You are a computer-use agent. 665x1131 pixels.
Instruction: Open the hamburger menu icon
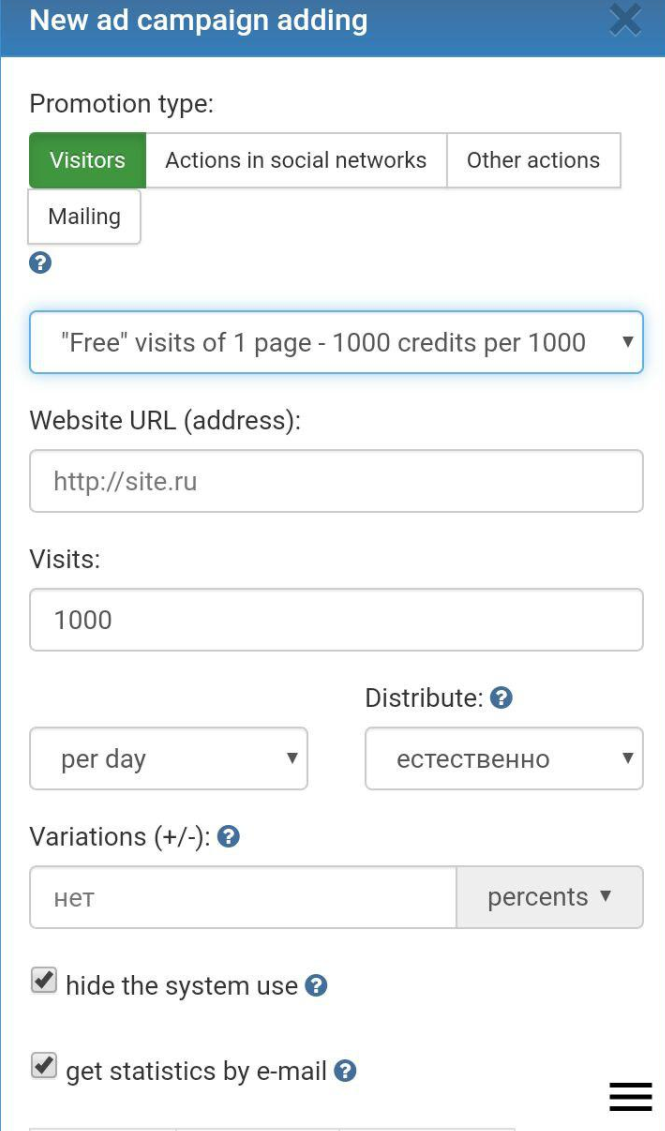pyautogui.click(x=630, y=1096)
